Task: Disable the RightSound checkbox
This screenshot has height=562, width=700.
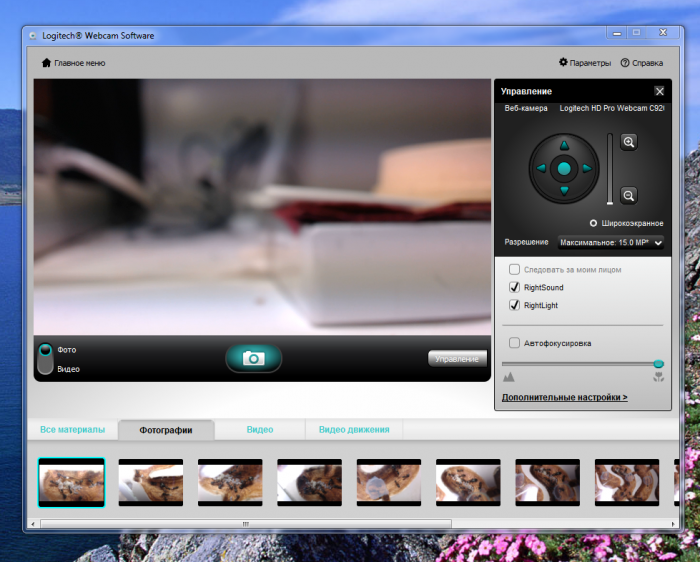Action: point(515,288)
